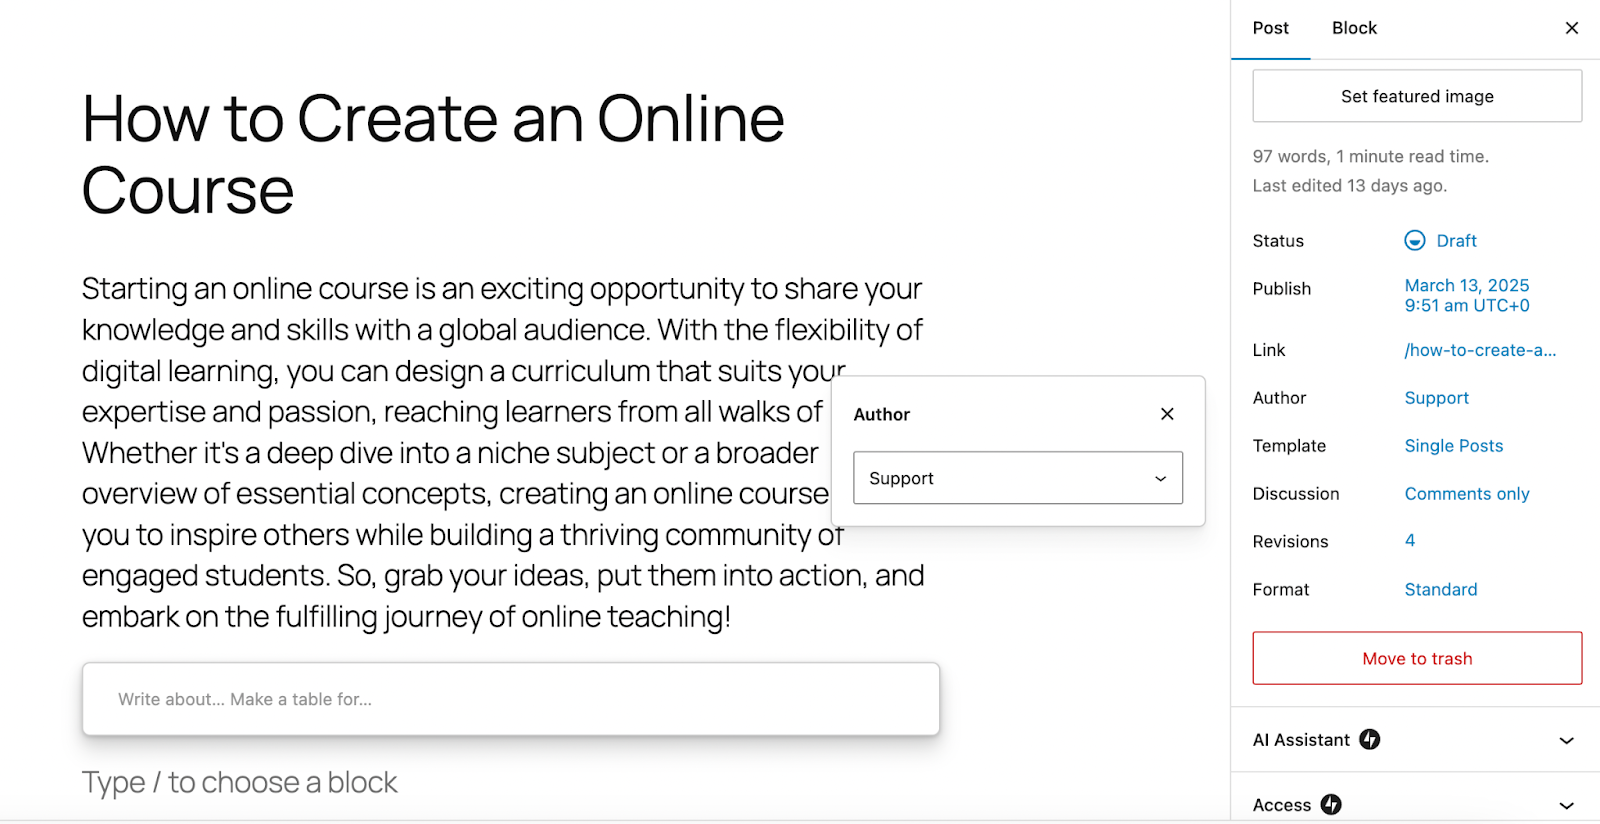1600x824 pixels.
Task: Collapse the AI Assistant section
Action: [x=1564, y=740]
